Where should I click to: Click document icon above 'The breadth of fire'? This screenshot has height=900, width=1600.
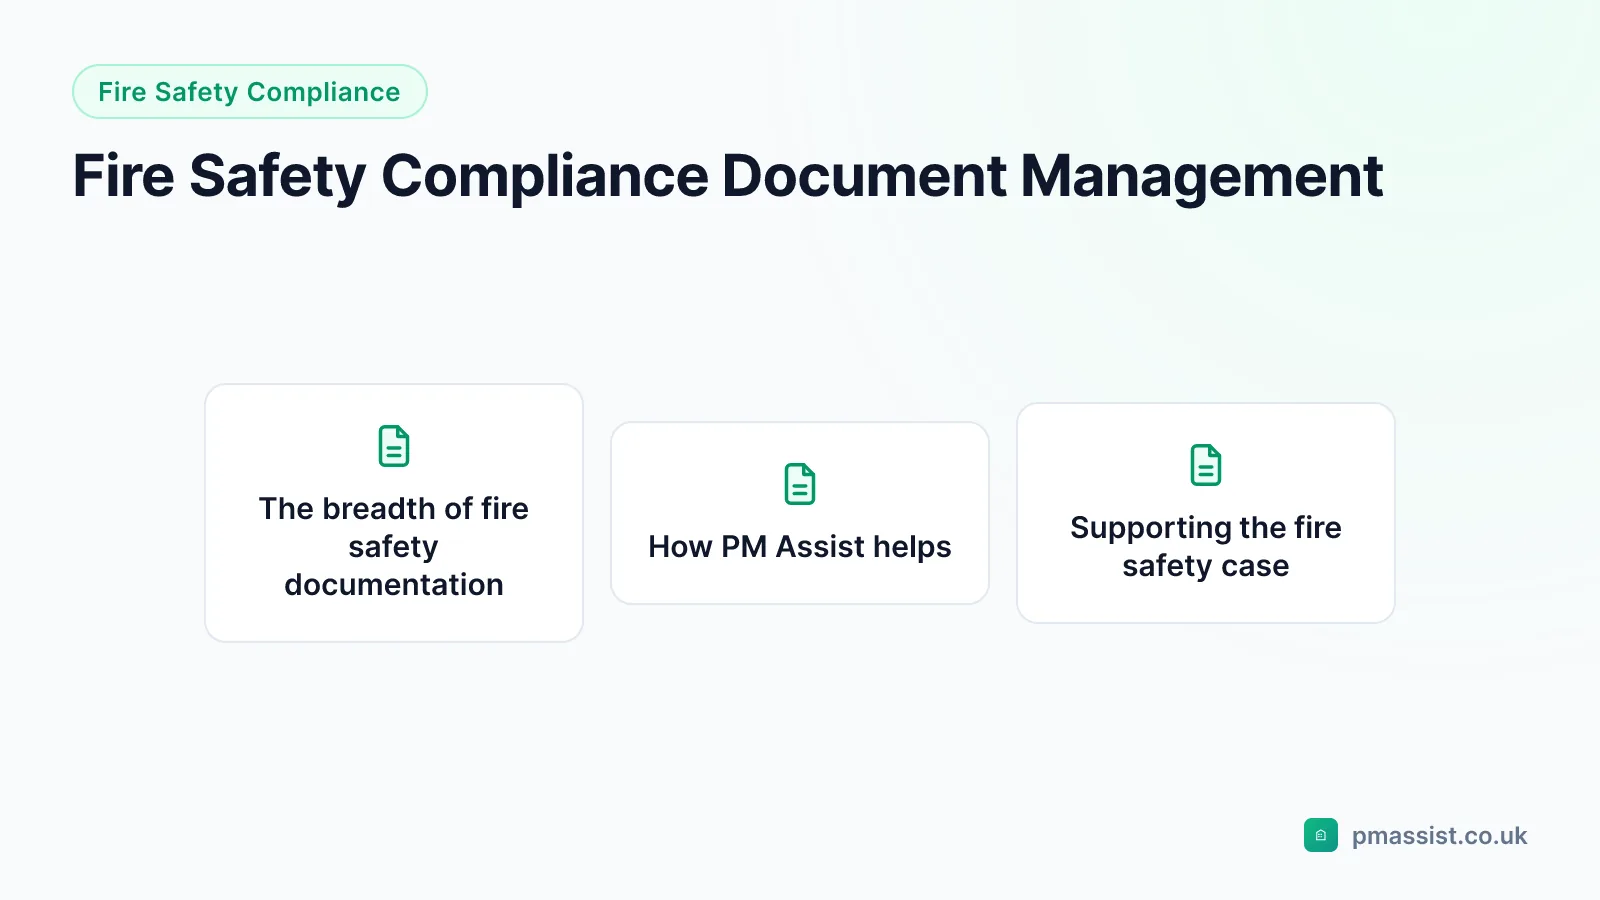click(x=394, y=446)
